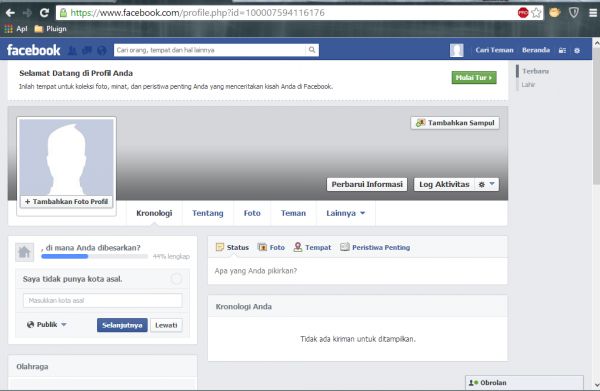The width and height of the screenshot is (600, 391).
Task: Expand the Lainnya tab dropdown
Action: coord(346,213)
